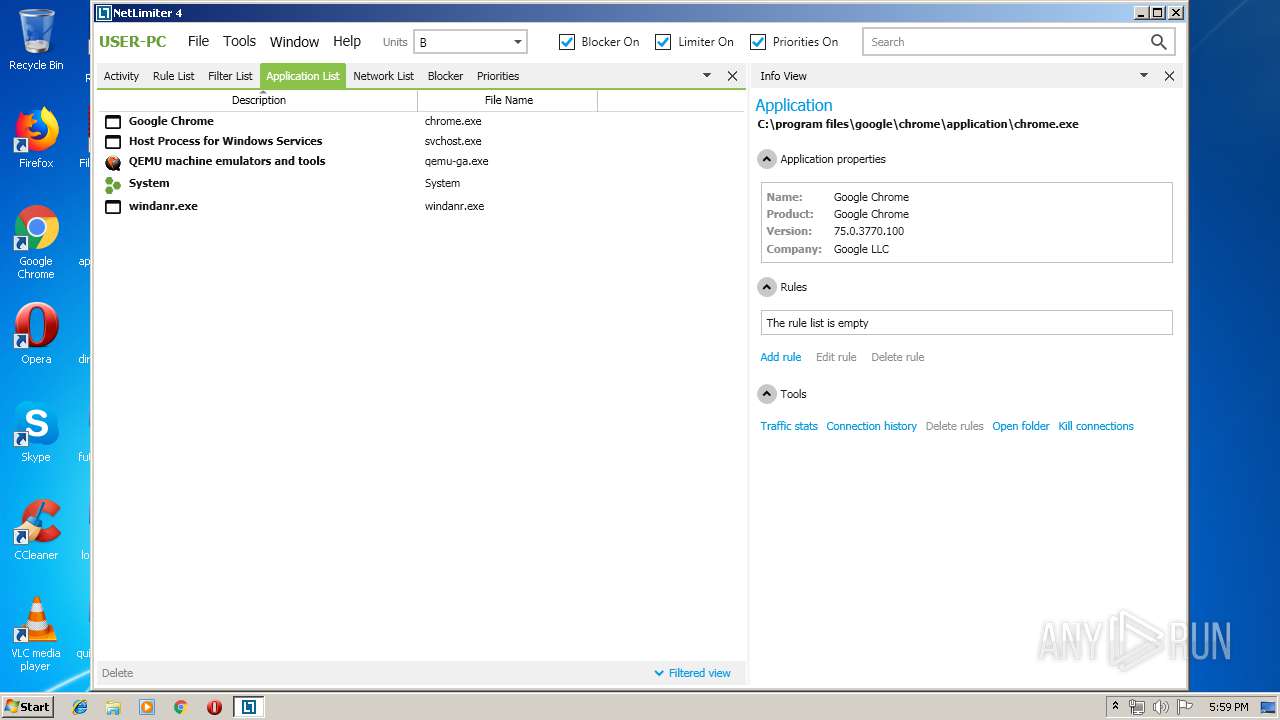Screen dimensions: 1280x720
Task: Collapse Application properties section
Action: [767, 159]
